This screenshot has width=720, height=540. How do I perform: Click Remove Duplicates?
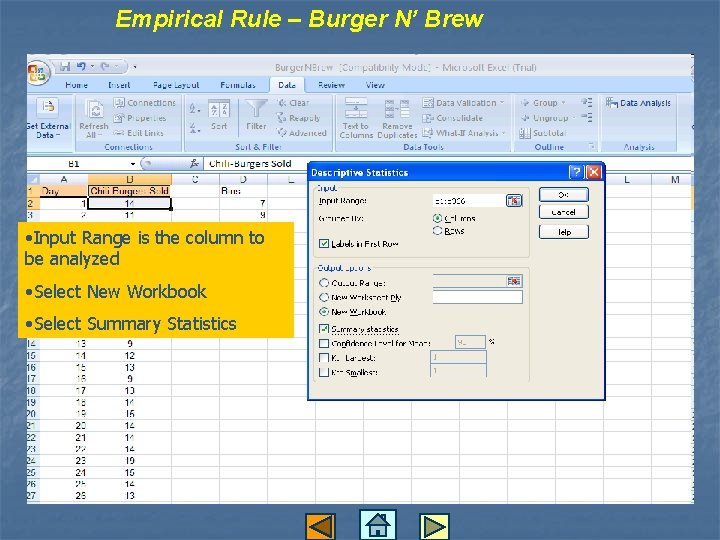(x=397, y=118)
